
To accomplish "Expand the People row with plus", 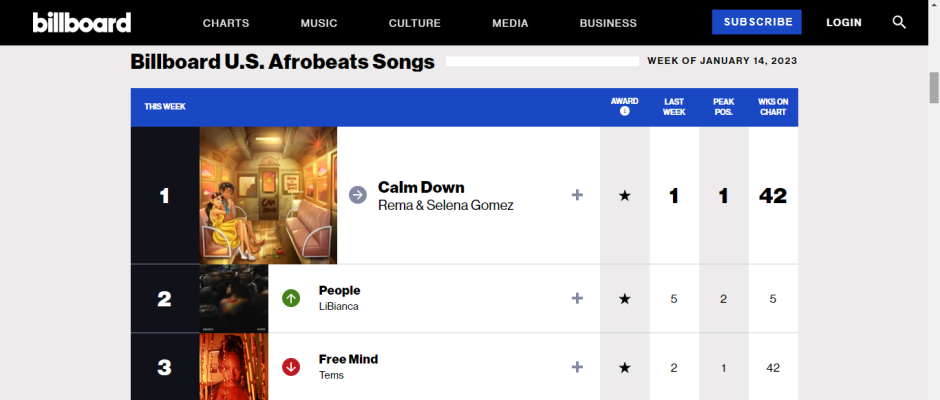I will point(577,298).
